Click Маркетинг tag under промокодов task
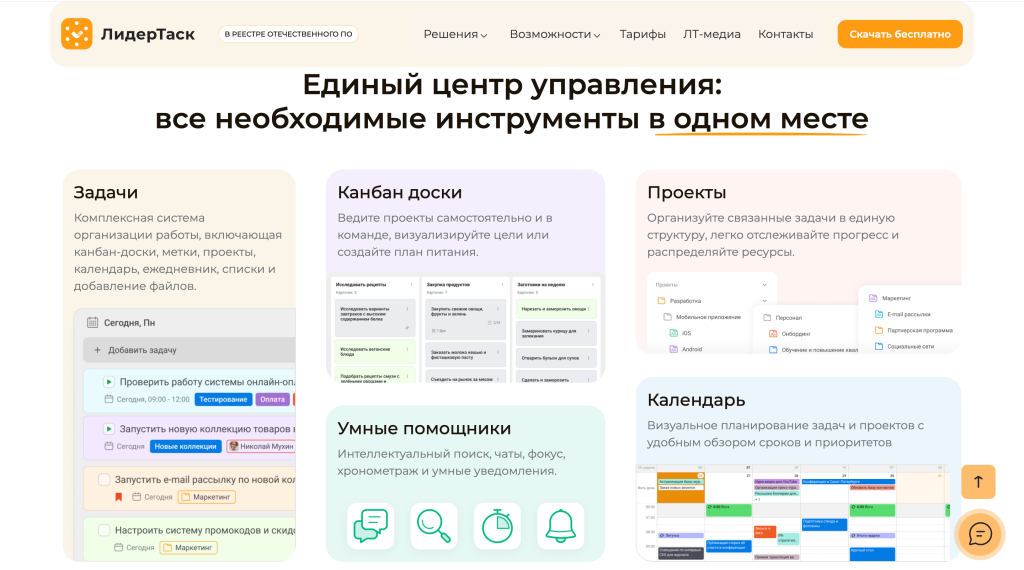 pos(189,548)
